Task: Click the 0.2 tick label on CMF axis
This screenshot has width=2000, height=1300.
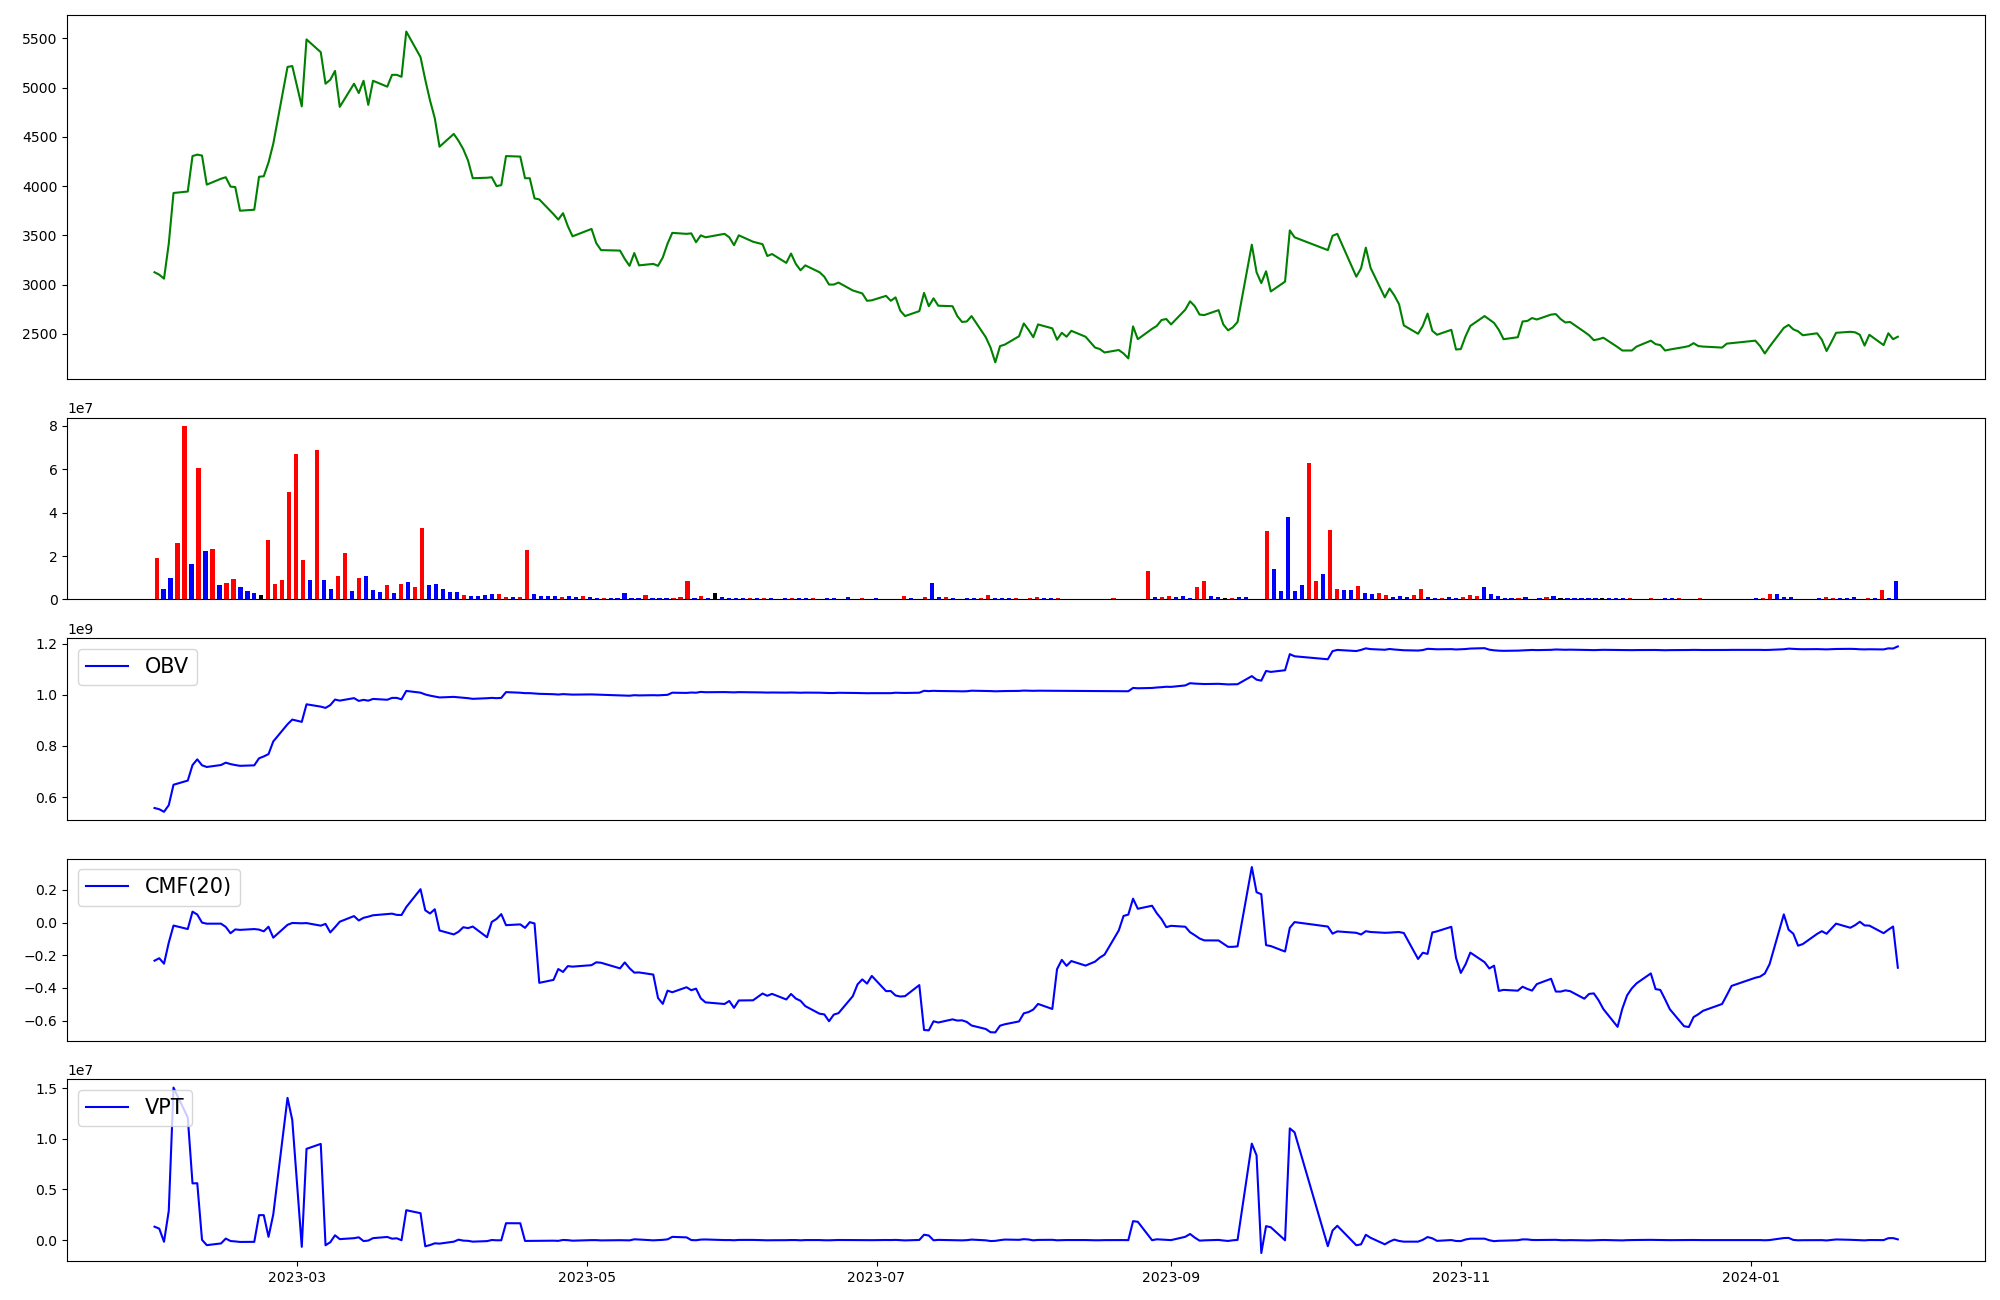Action: click(x=46, y=890)
